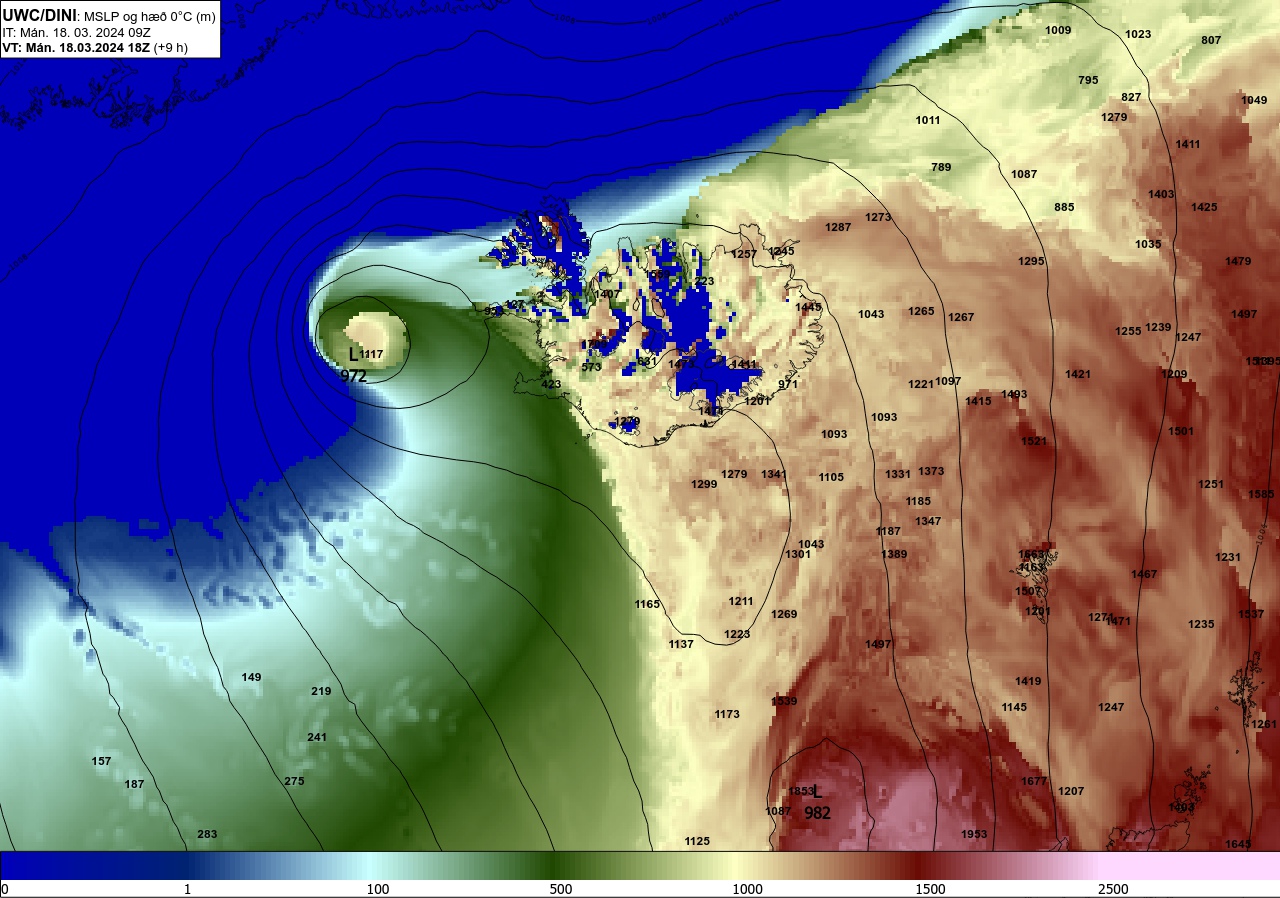Click the map value 789
Screen dimensions: 1280x898
pos(941,167)
